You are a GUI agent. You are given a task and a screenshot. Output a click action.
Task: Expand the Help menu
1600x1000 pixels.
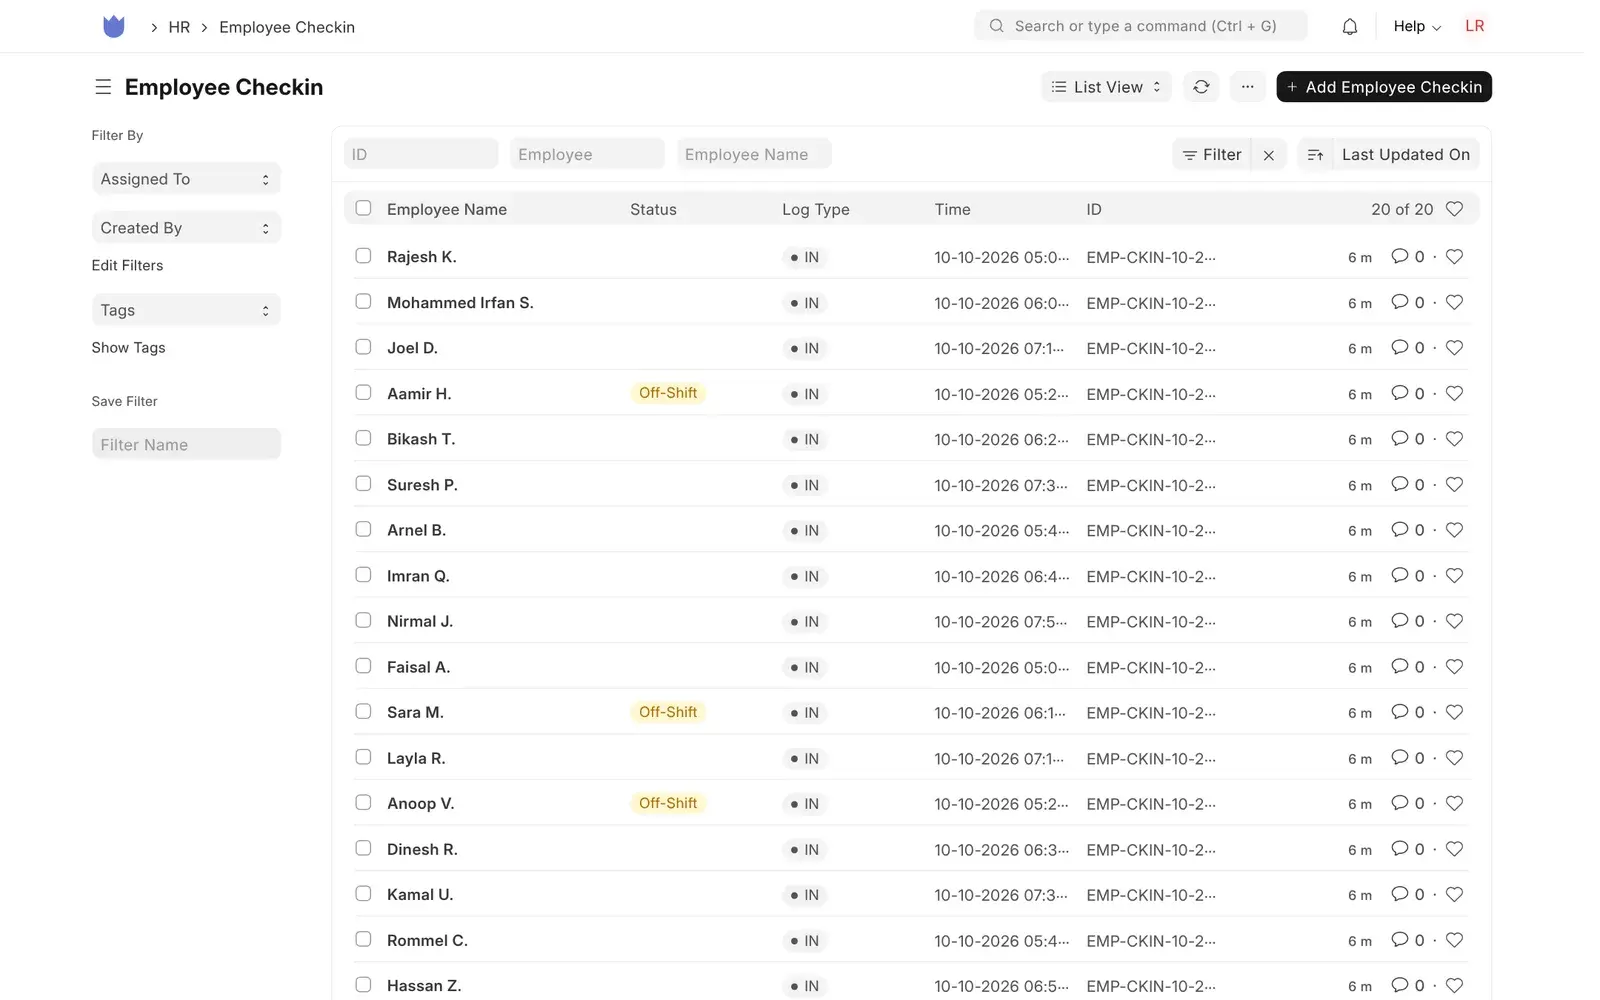click(x=1417, y=27)
